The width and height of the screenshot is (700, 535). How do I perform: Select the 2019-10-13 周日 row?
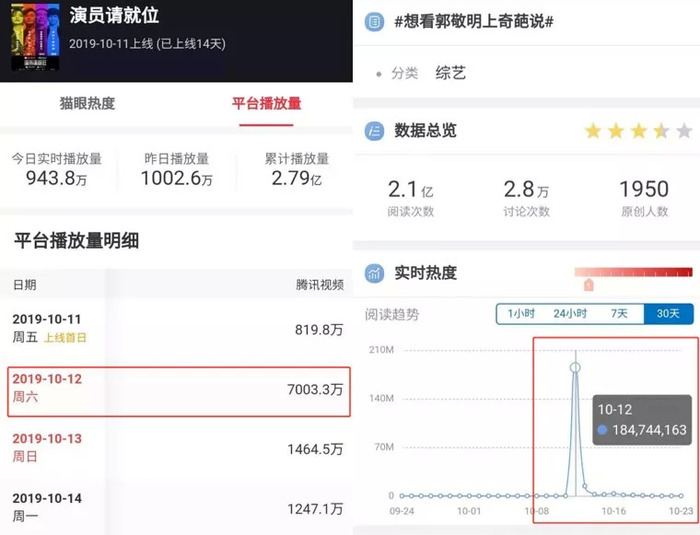click(176, 448)
